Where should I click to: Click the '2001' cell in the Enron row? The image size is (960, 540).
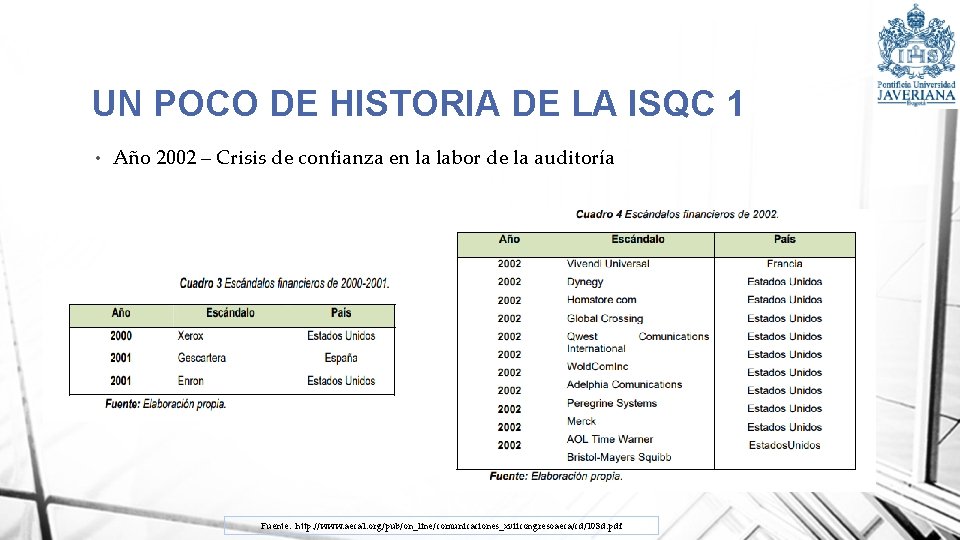121,381
